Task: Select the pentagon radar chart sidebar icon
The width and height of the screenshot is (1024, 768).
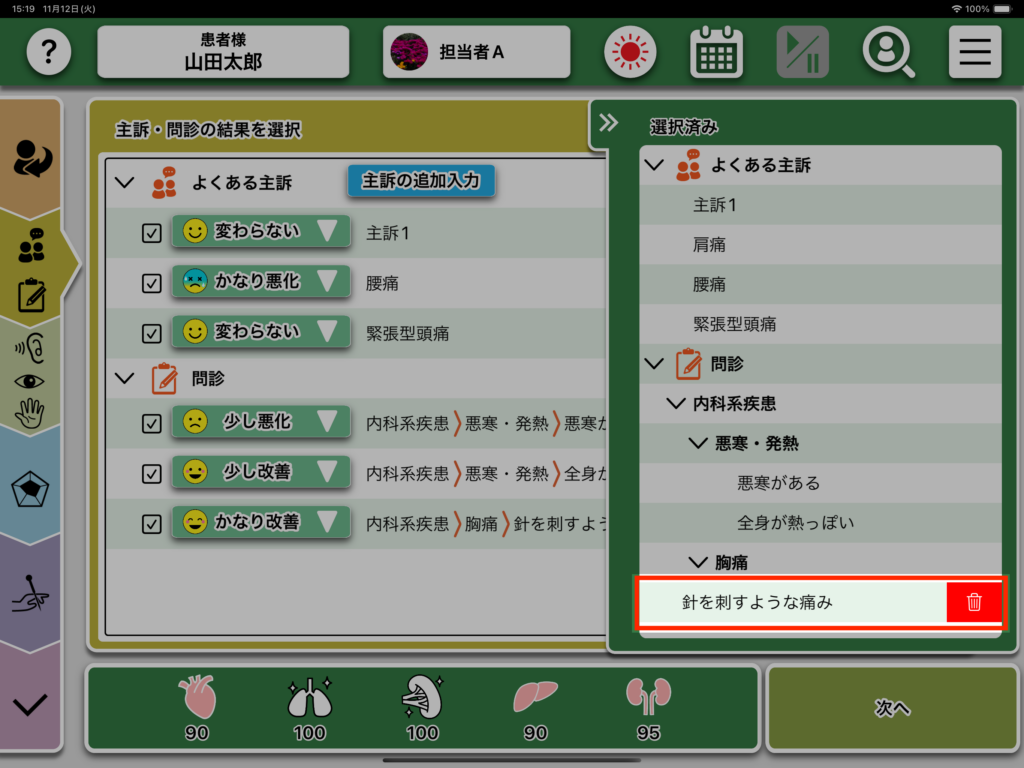Action: click(30, 490)
